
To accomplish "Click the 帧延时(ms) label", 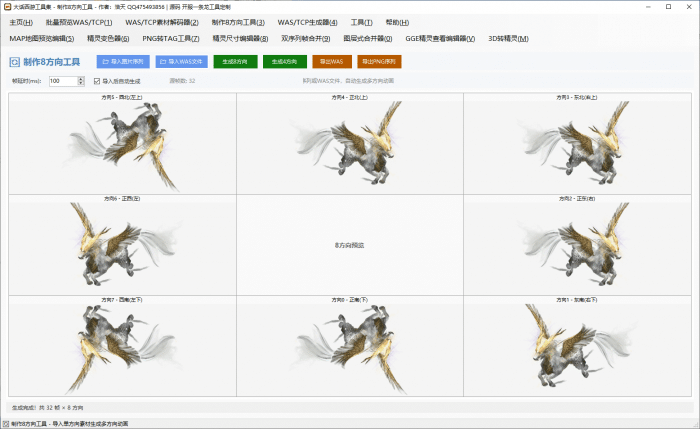I will point(26,81).
